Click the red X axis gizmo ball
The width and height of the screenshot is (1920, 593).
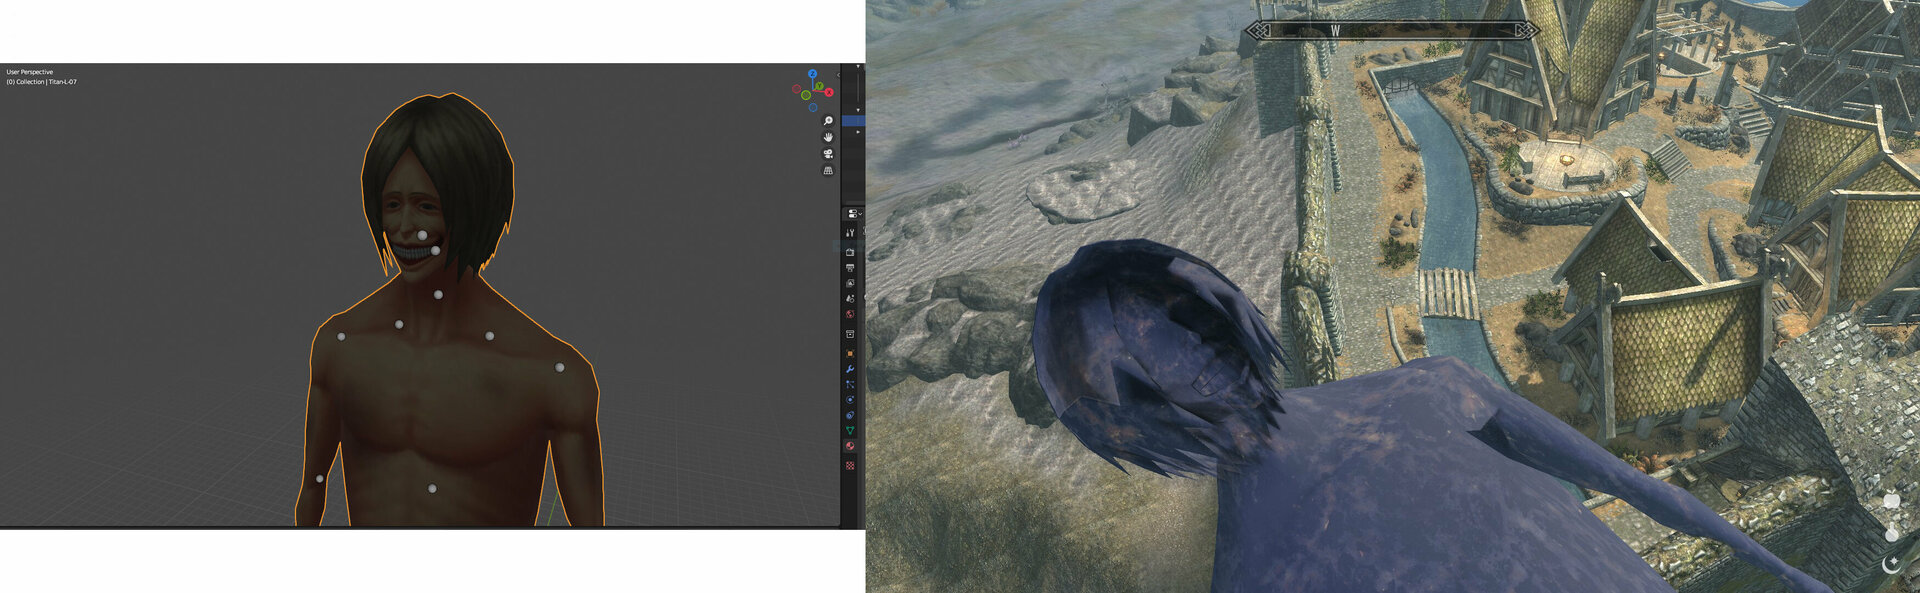(829, 92)
